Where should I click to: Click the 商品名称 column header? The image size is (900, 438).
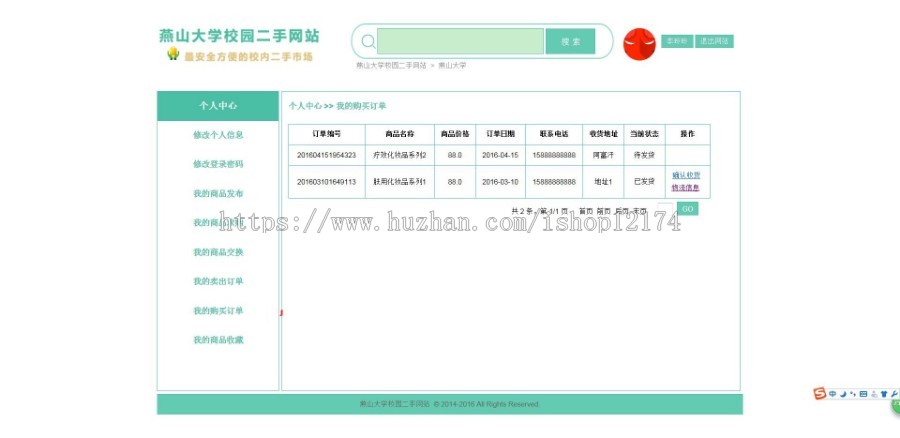[399, 134]
